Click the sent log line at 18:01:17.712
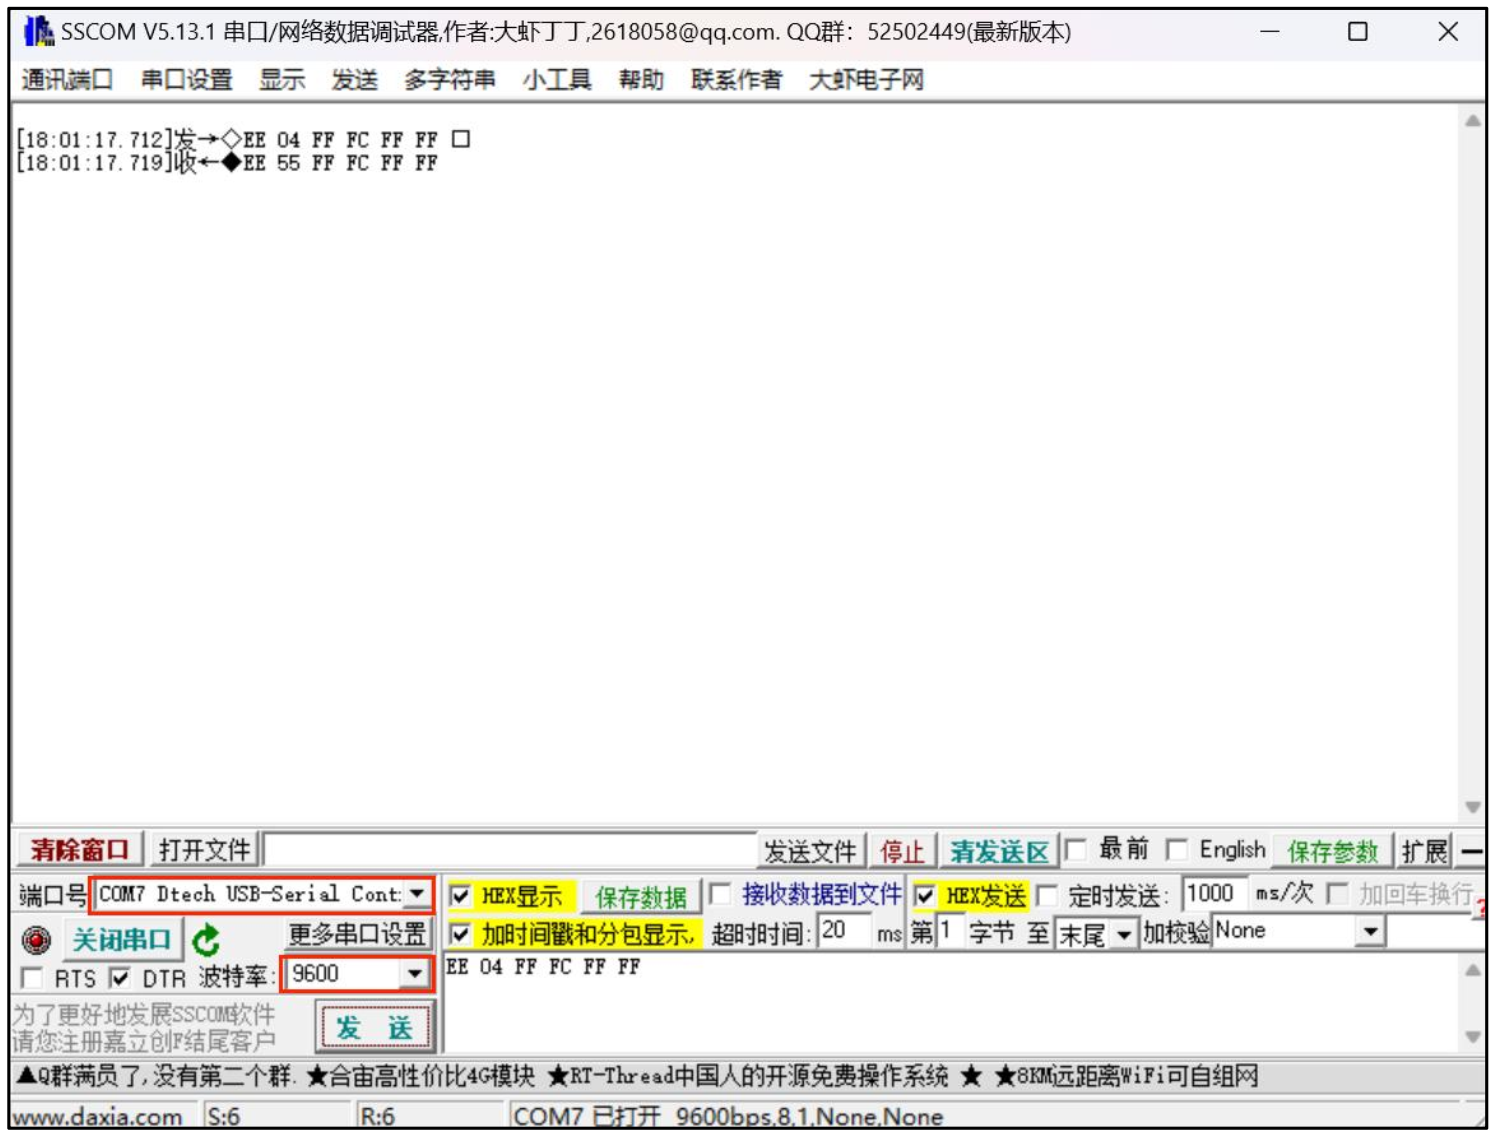 click(243, 139)
